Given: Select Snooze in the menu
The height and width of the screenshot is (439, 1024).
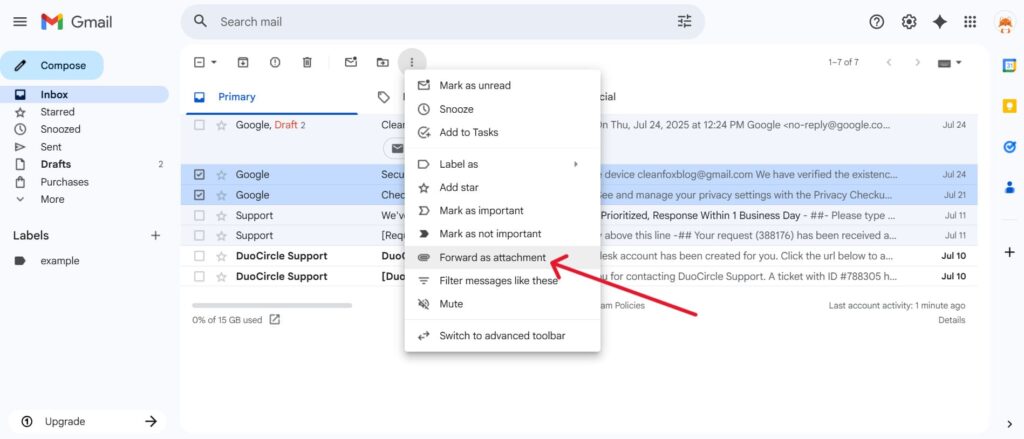Looking at the screenshot, I should 502,109.
